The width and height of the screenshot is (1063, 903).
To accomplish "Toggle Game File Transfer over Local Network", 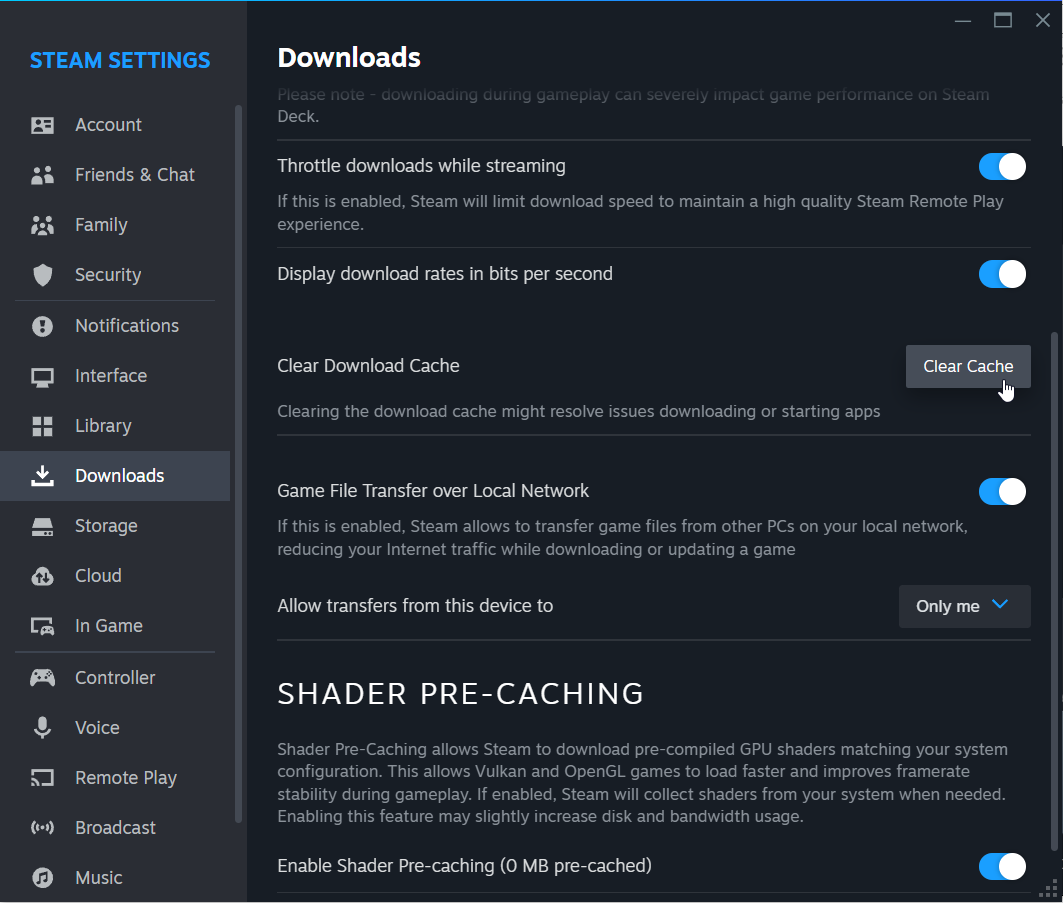I will [x=1001, y=492].
